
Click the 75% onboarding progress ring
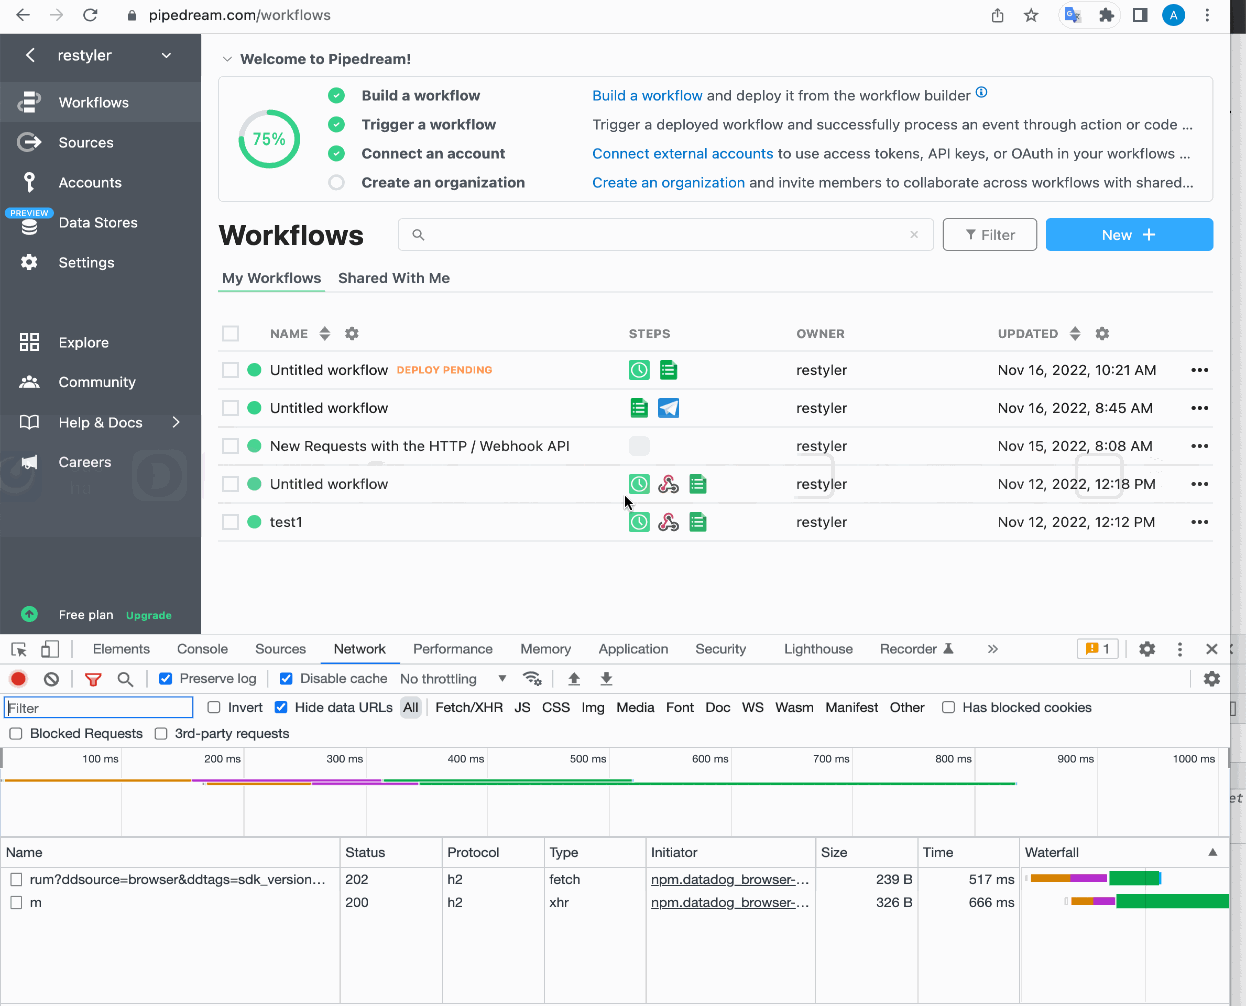tap(269, 139)
